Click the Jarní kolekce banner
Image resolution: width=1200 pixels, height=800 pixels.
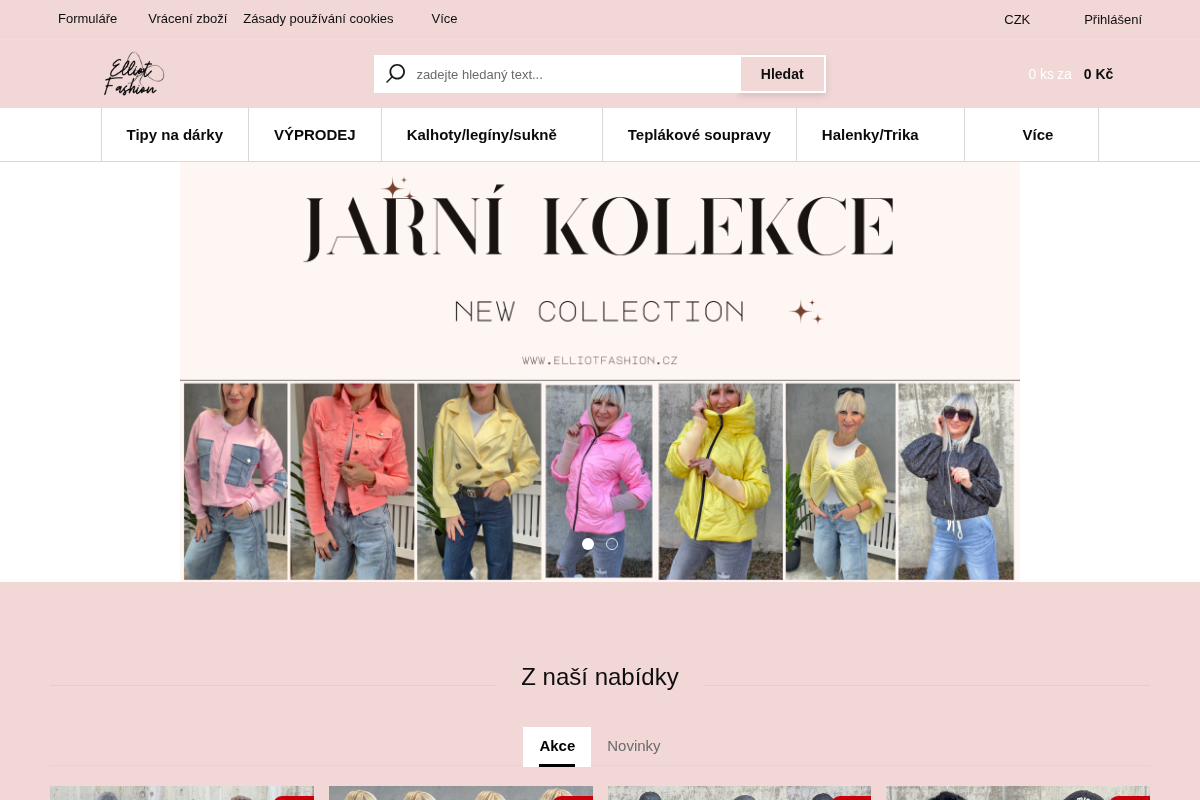pos(600,372)
